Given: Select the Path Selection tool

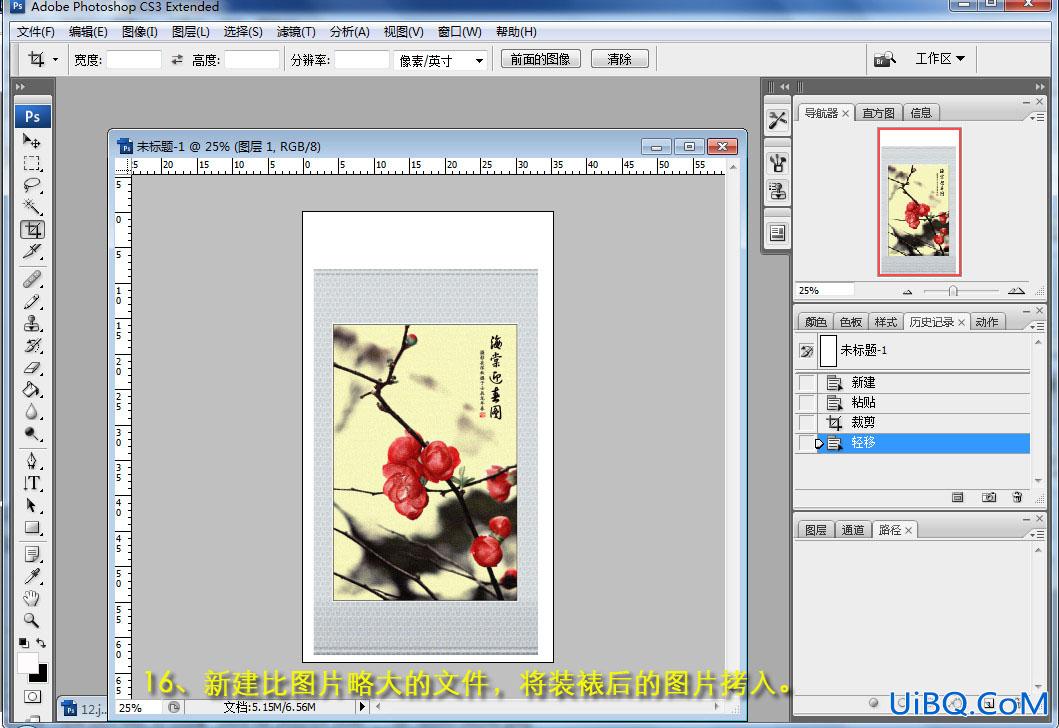Looking at the screenshot, I should (x=32, y=505).
